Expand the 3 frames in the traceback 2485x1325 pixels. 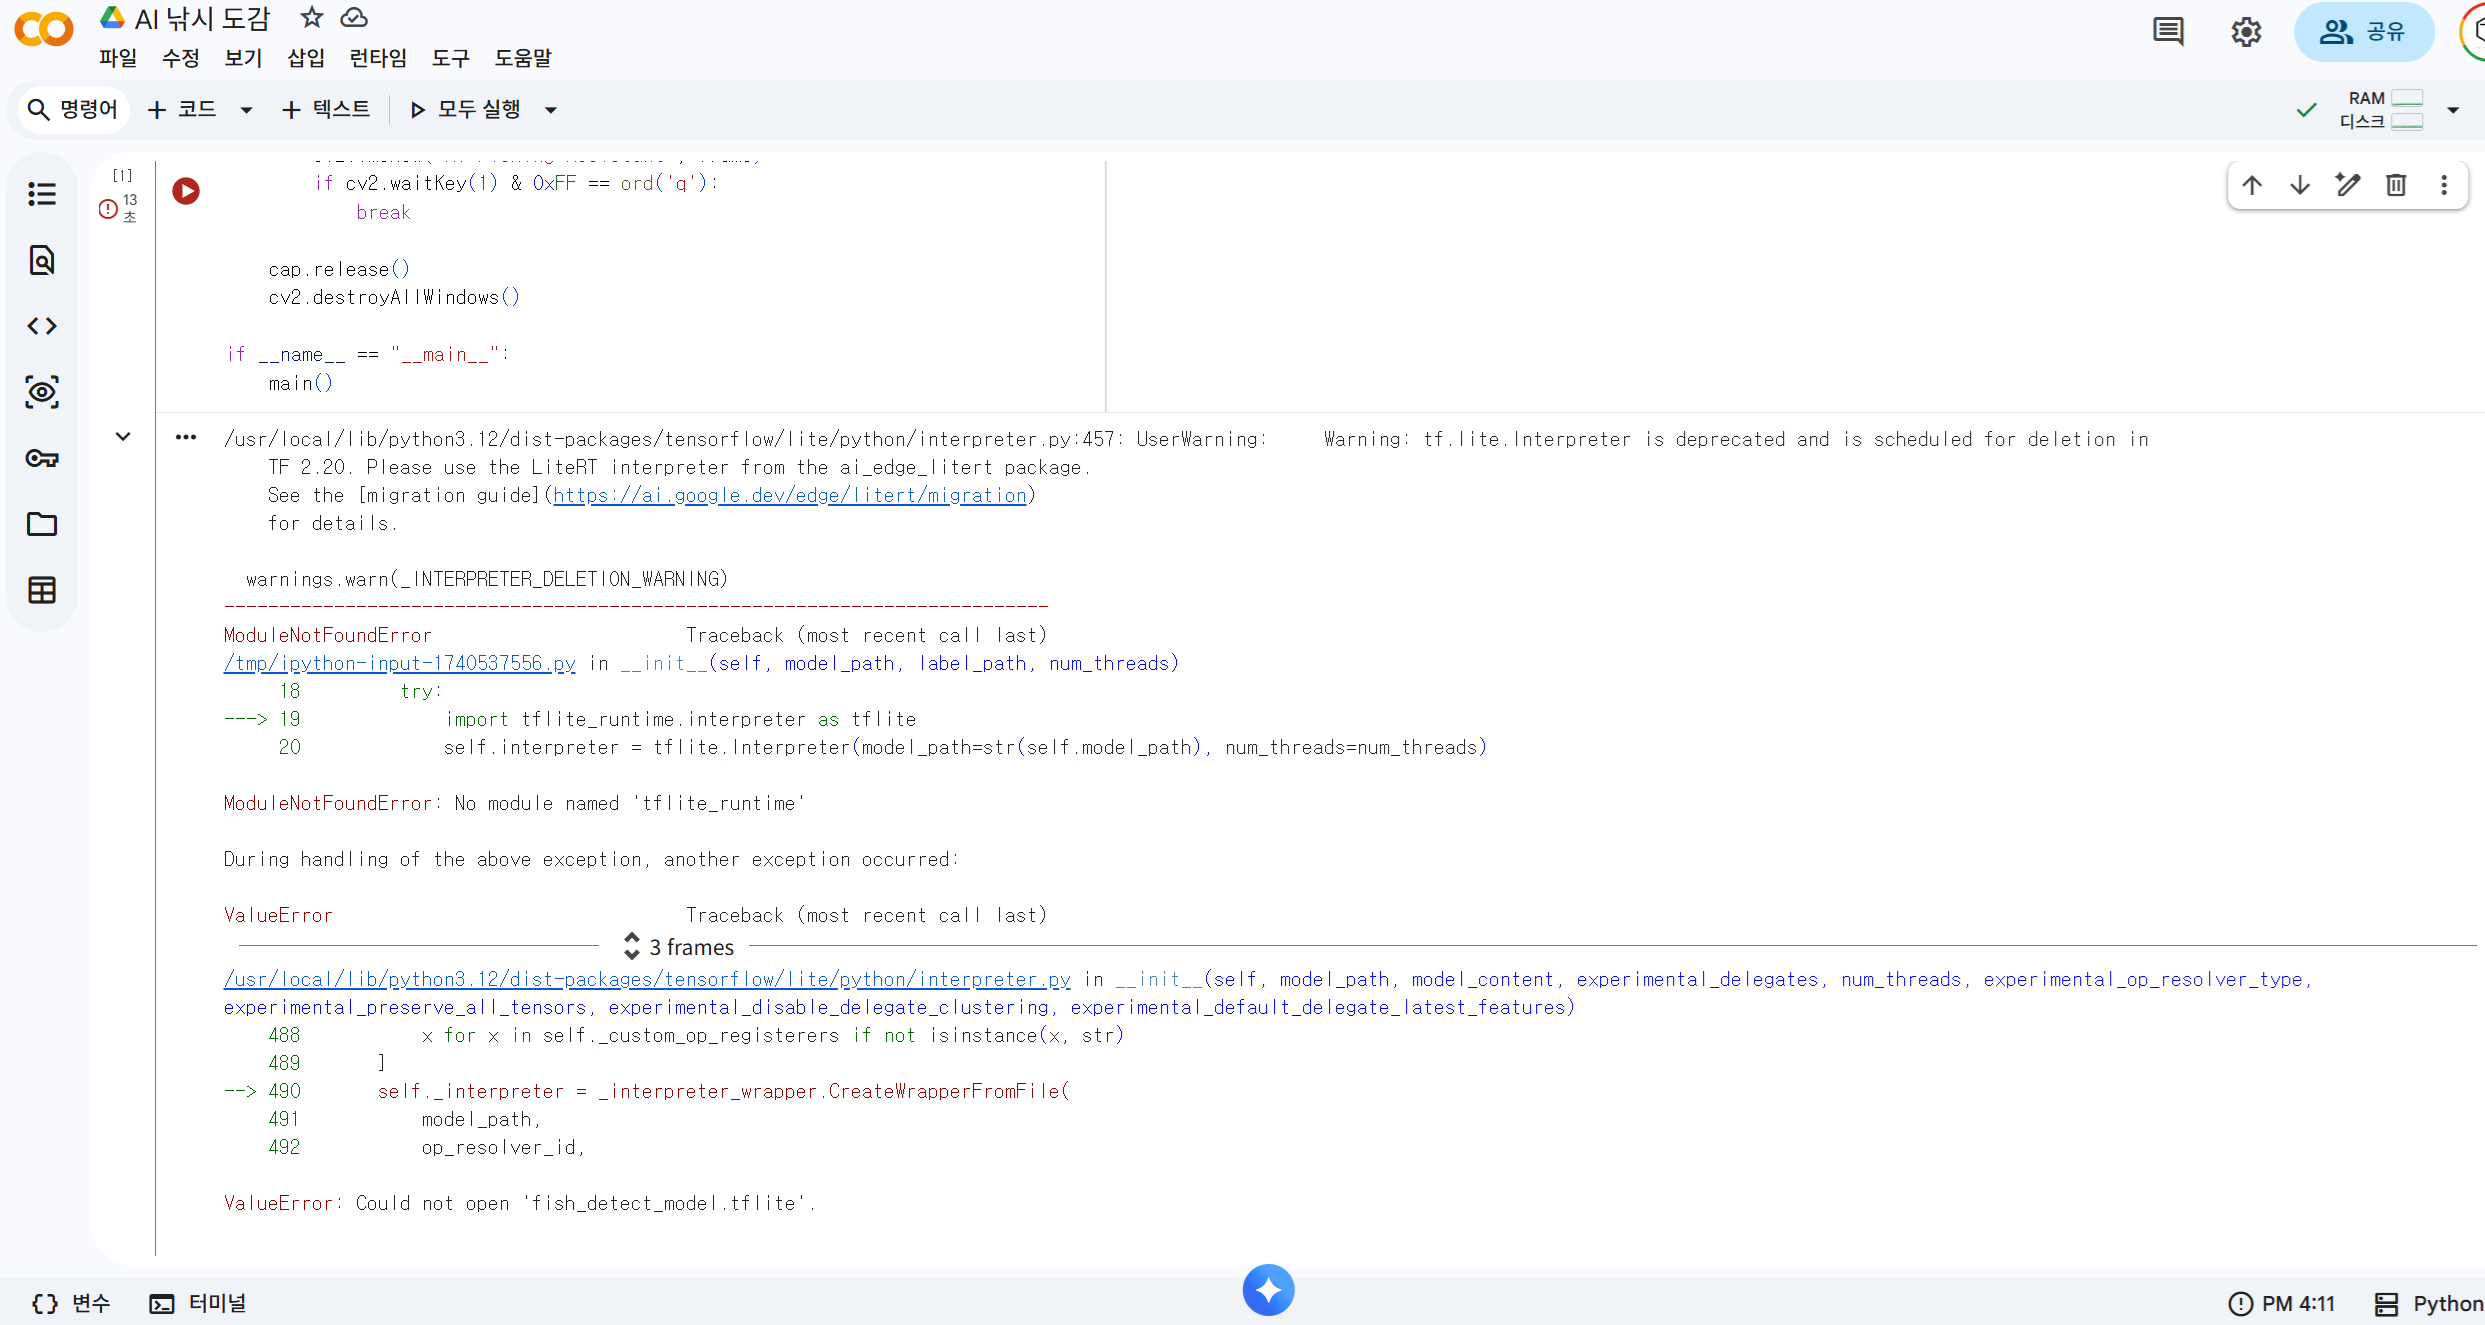pyautogui.click(x=678, y=947)
